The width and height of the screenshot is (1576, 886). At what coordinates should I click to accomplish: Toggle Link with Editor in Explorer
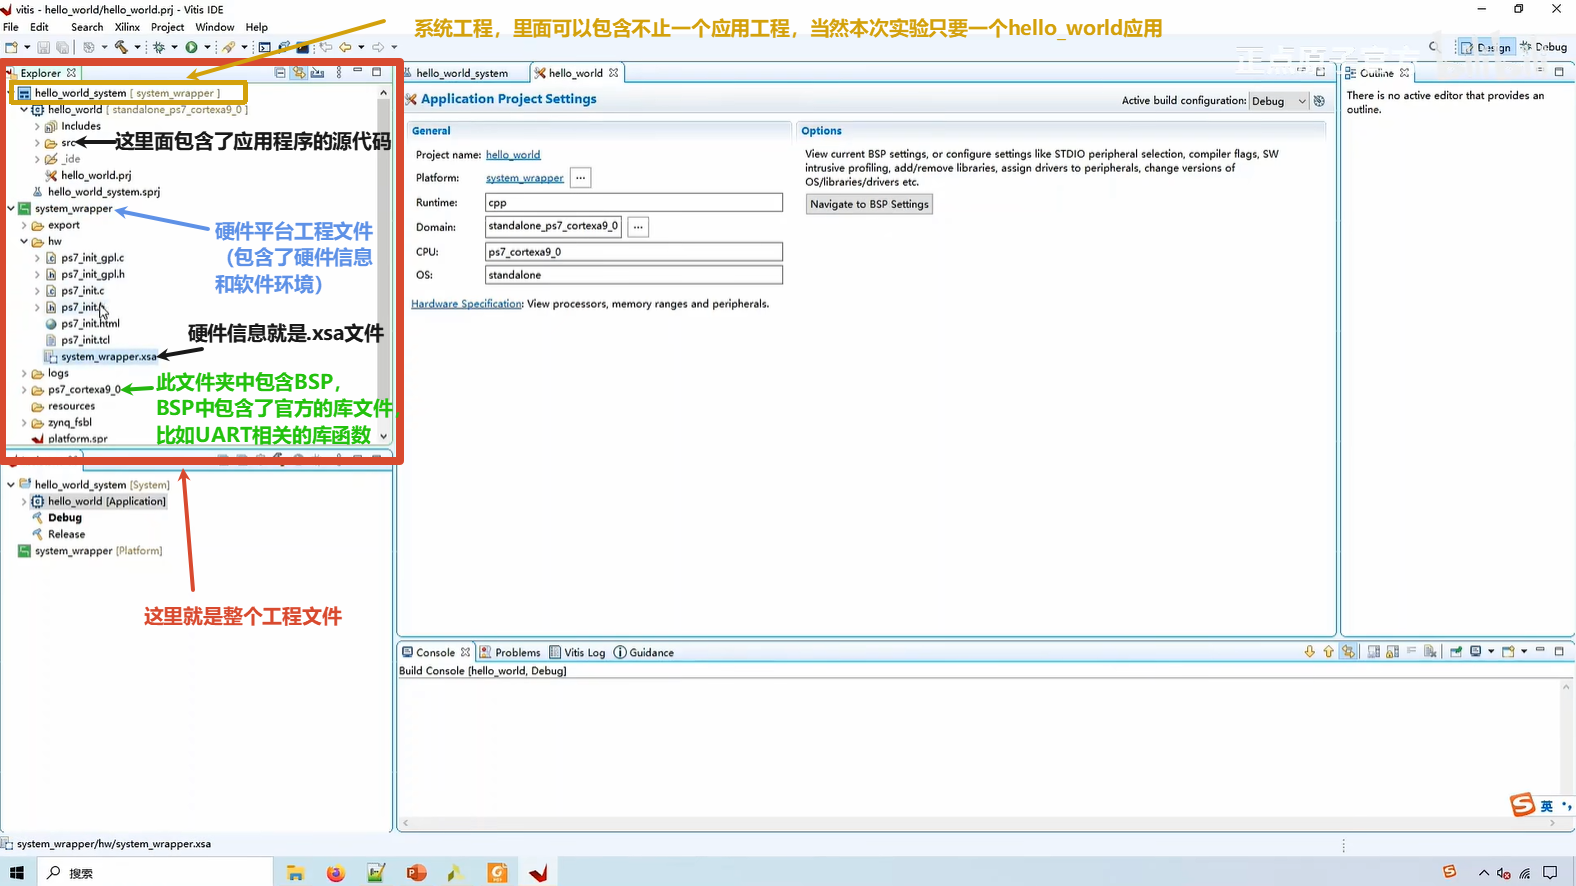tap(298, 73)
